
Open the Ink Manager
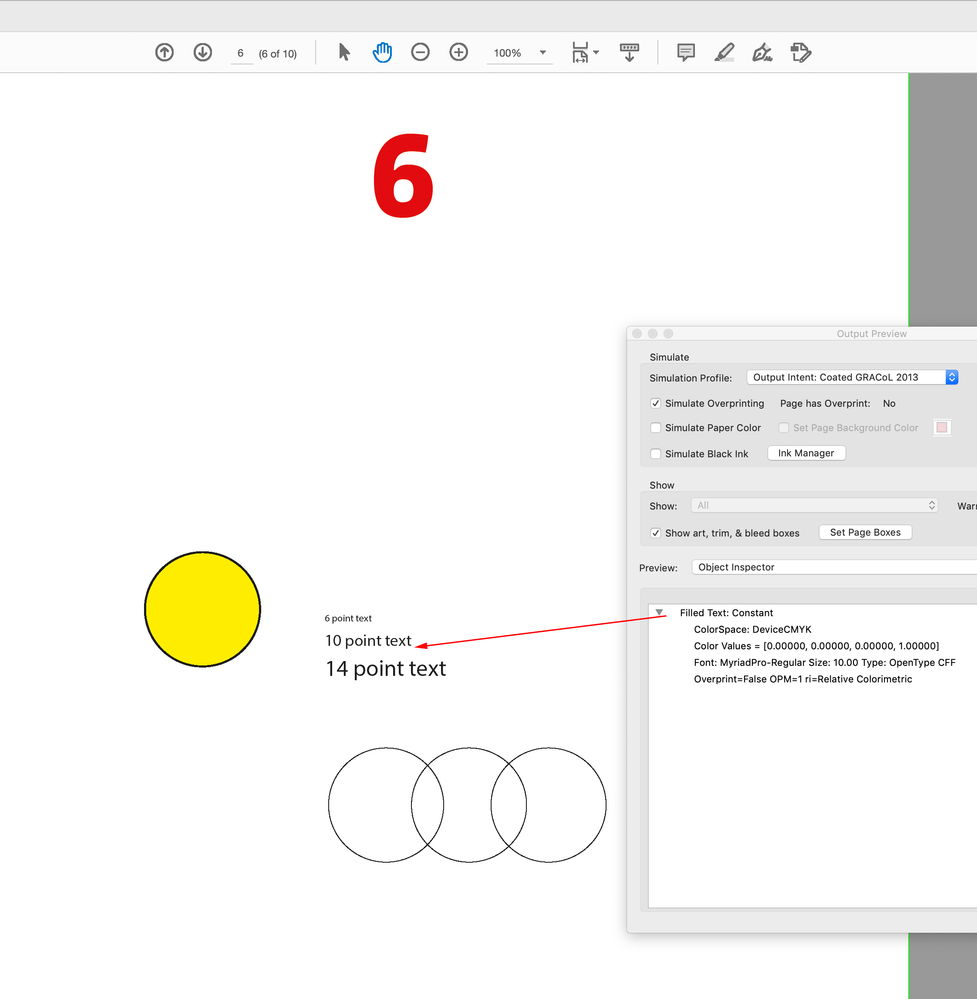coord(806,453)
